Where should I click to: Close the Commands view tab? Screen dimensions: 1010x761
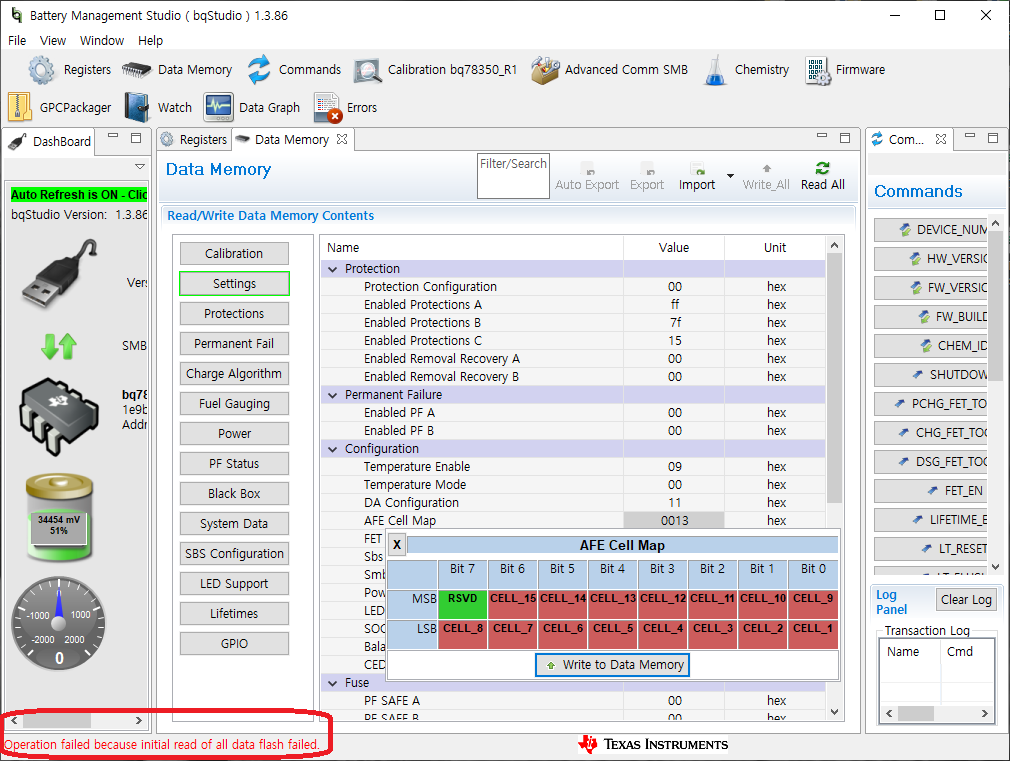point(941,139)
